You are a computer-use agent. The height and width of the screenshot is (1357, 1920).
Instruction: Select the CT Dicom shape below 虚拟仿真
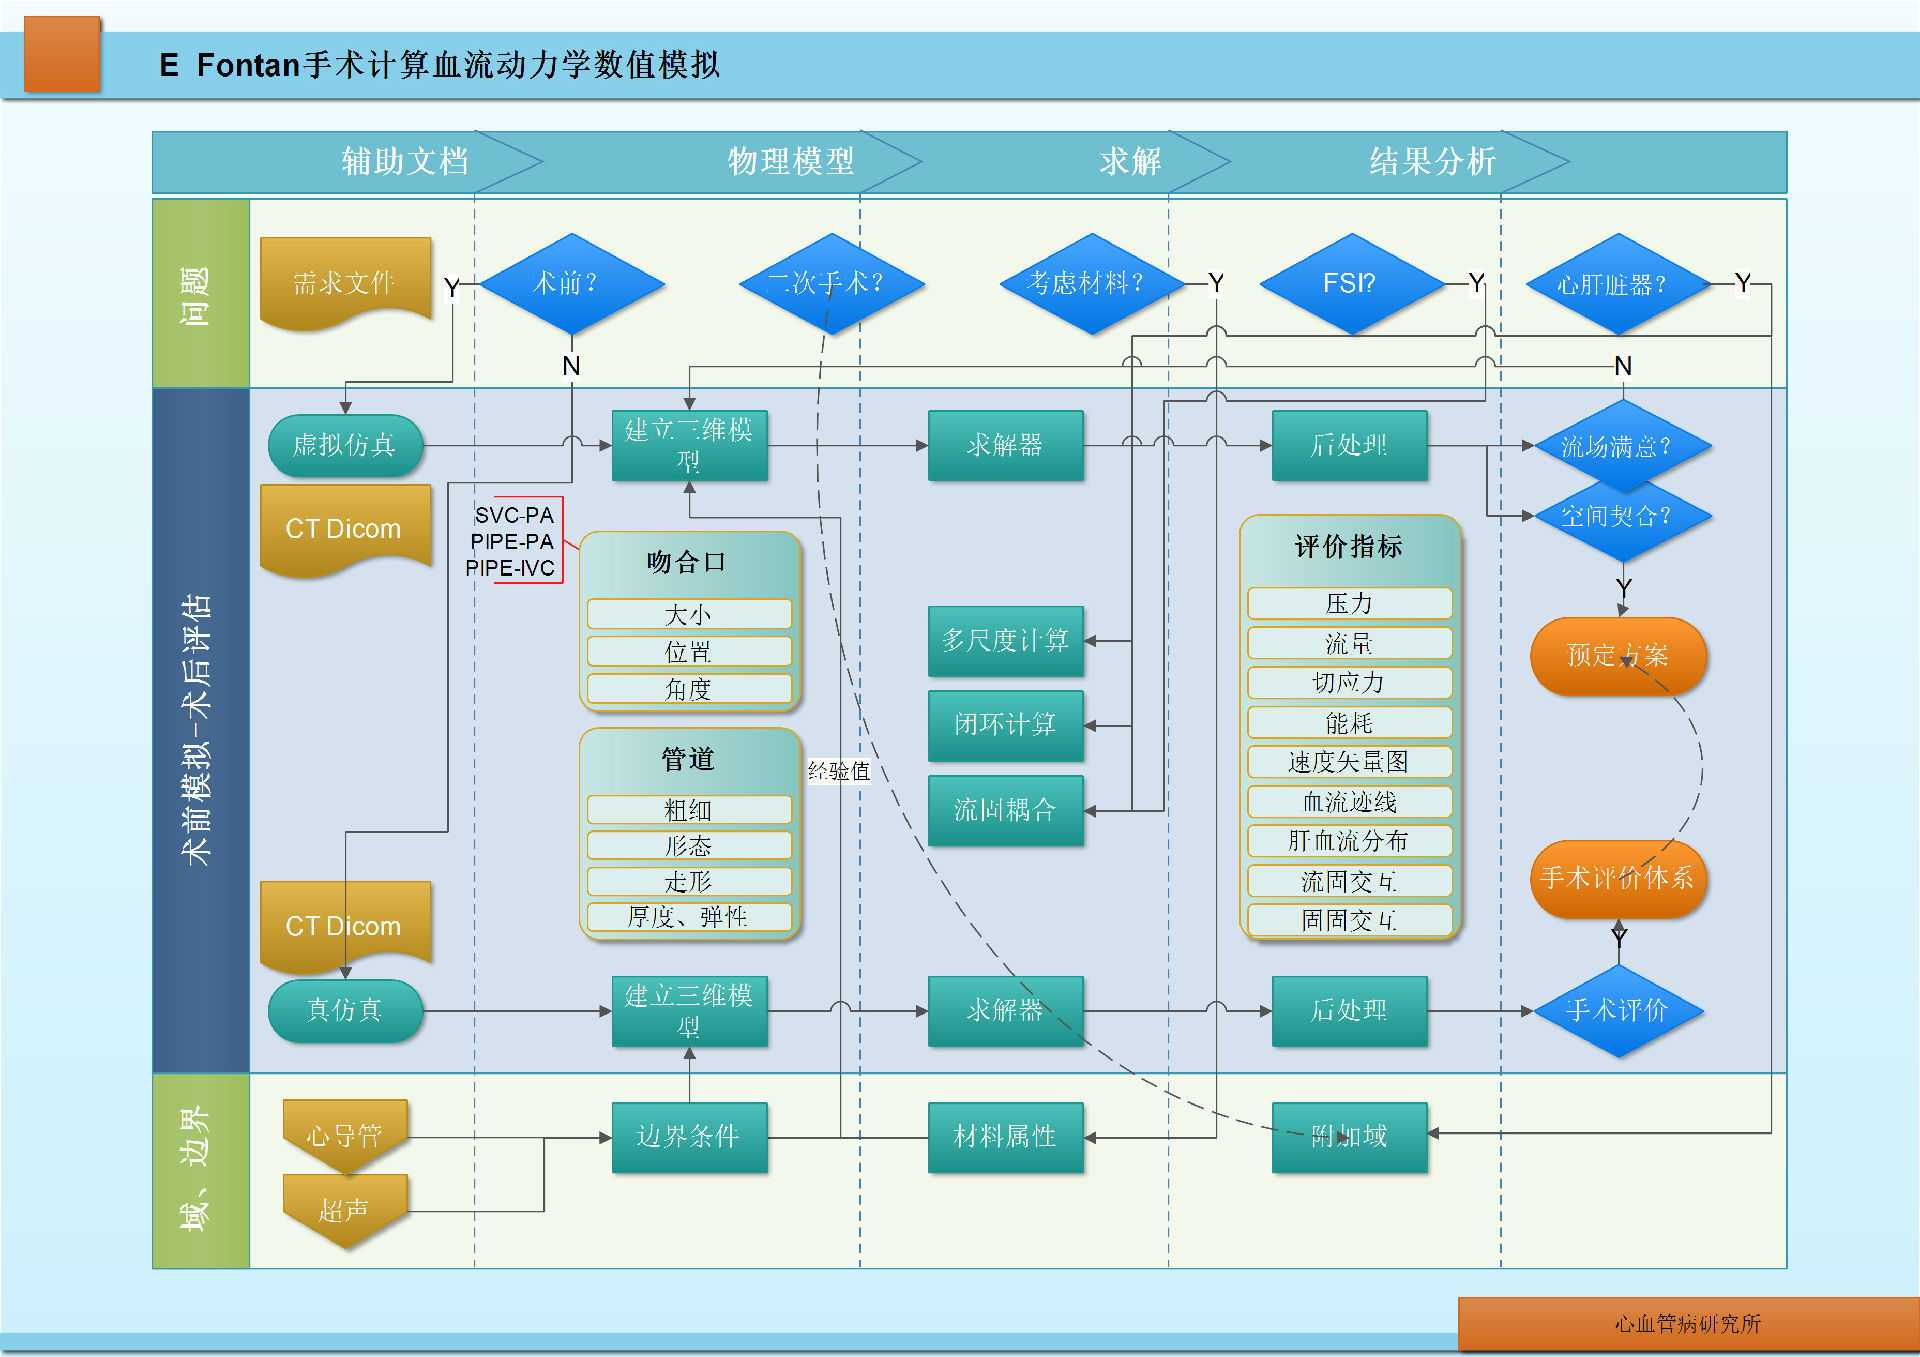click(345, 530)
